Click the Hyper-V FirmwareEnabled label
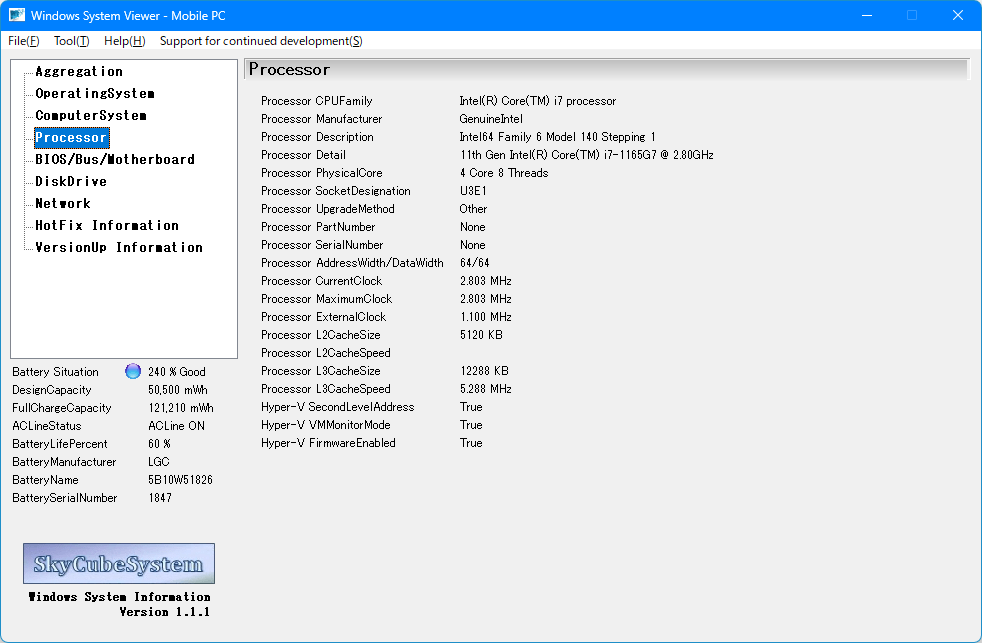This screenshot has width=982, height=643. [328, 443]
